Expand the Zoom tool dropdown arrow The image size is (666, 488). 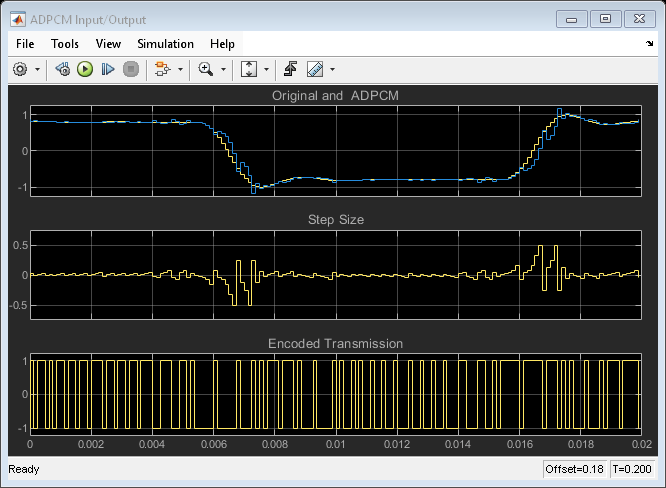(223, 70)
